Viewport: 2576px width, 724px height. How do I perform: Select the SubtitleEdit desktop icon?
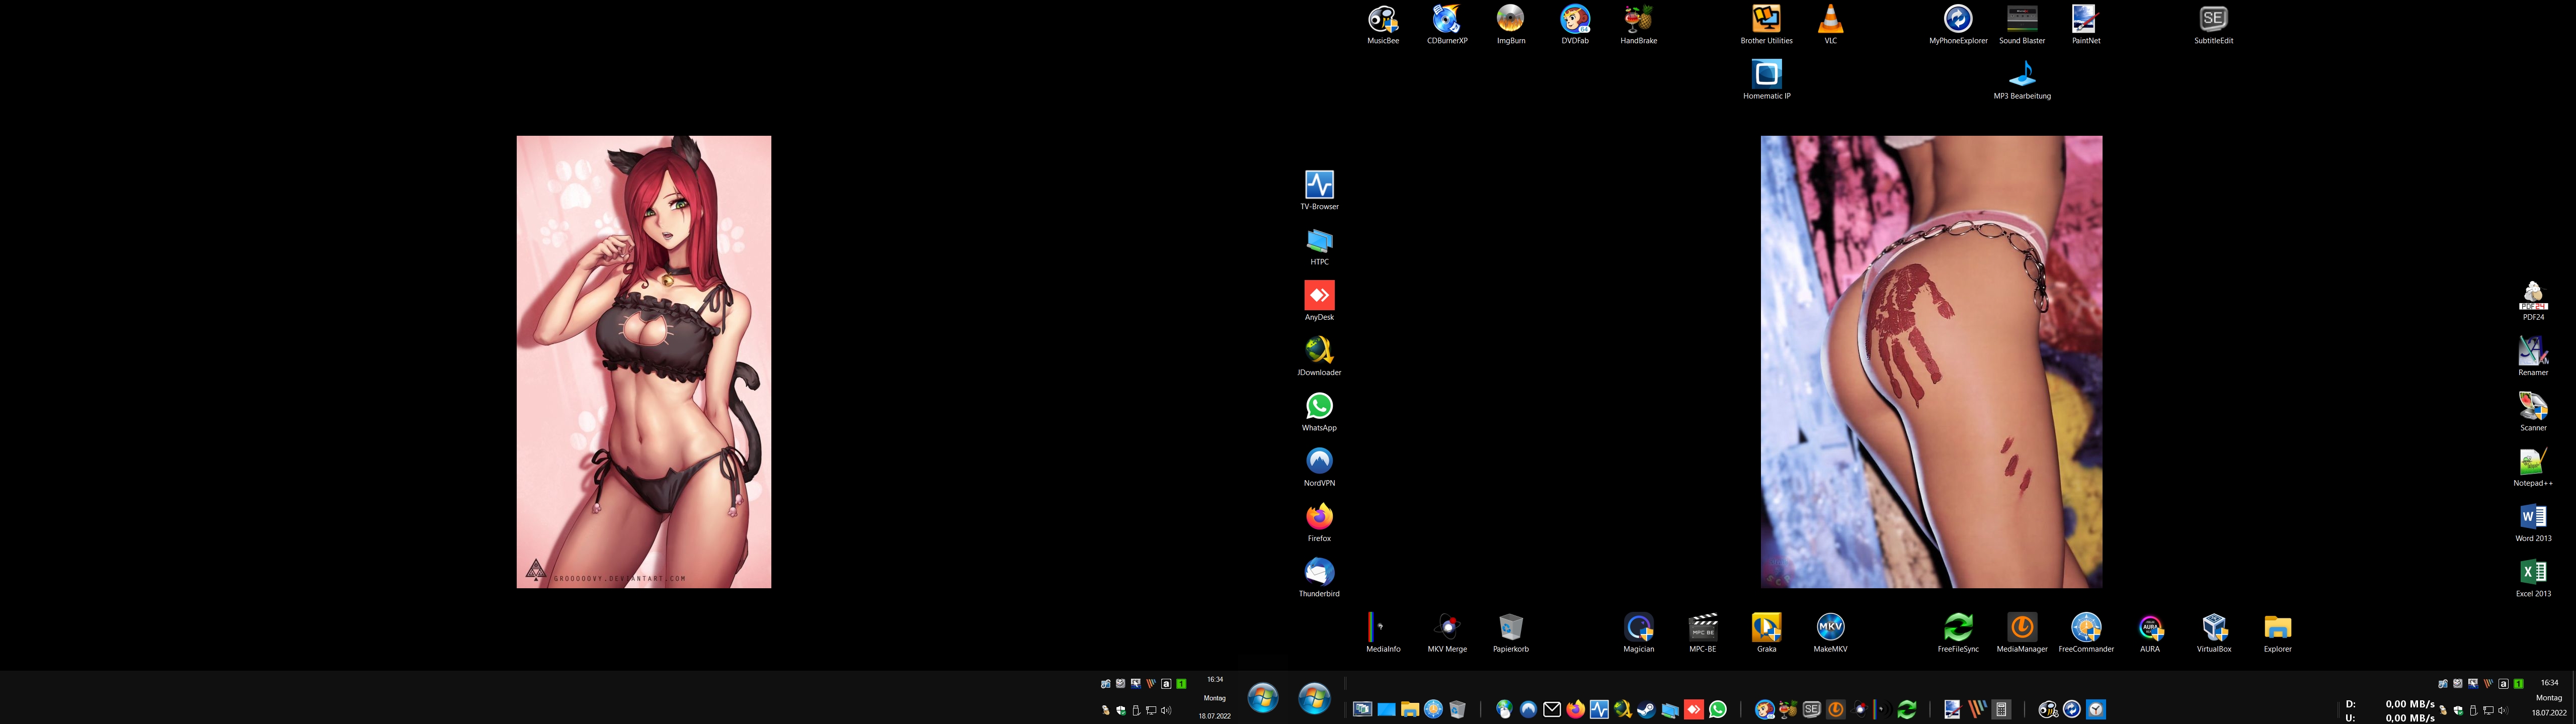coord(2213,25)
